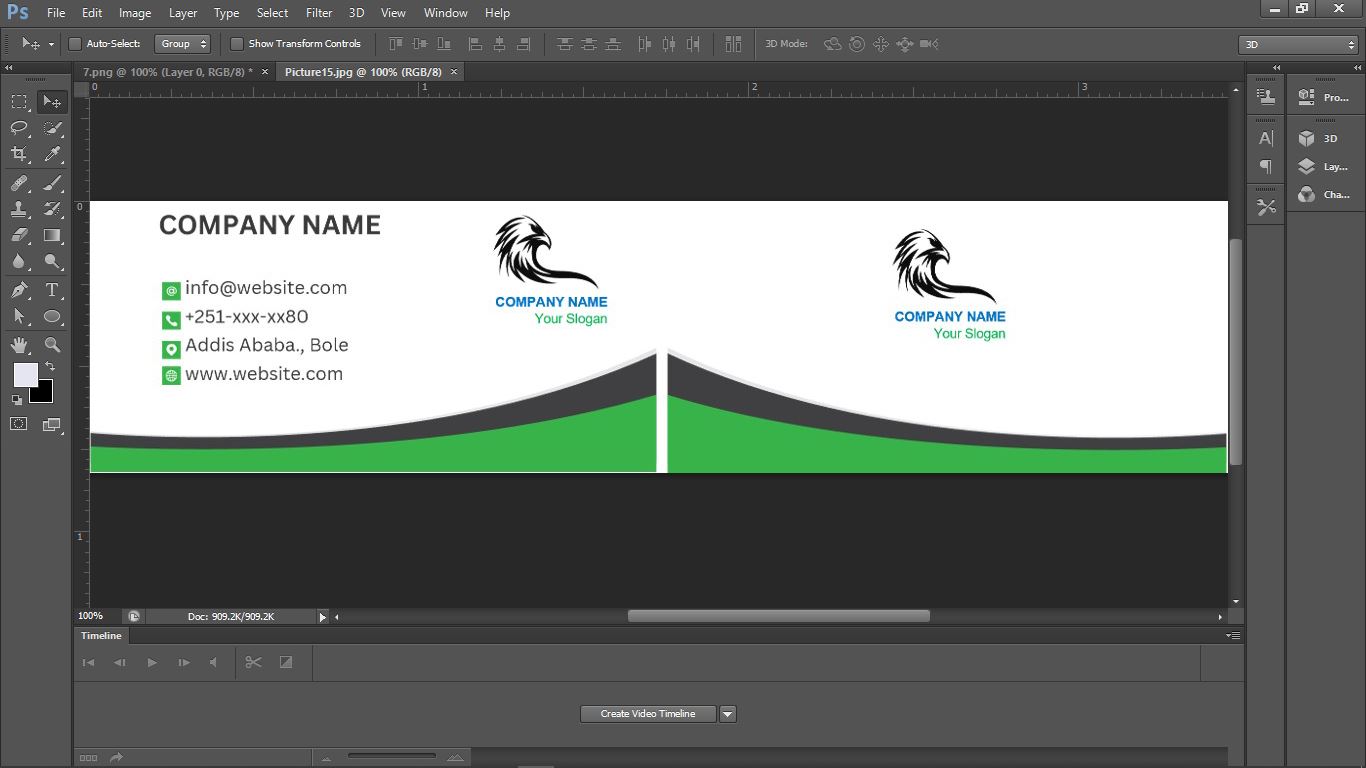Select the Rectangular Marquee tool
This screenshot has width=1366, height=768.
19,101
